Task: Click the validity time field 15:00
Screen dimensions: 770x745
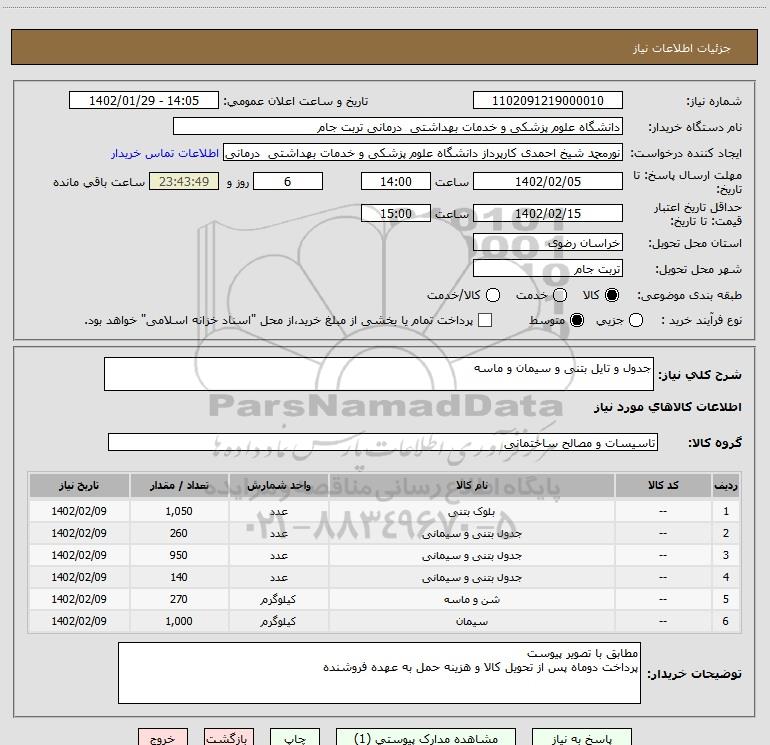Action: 396,213
